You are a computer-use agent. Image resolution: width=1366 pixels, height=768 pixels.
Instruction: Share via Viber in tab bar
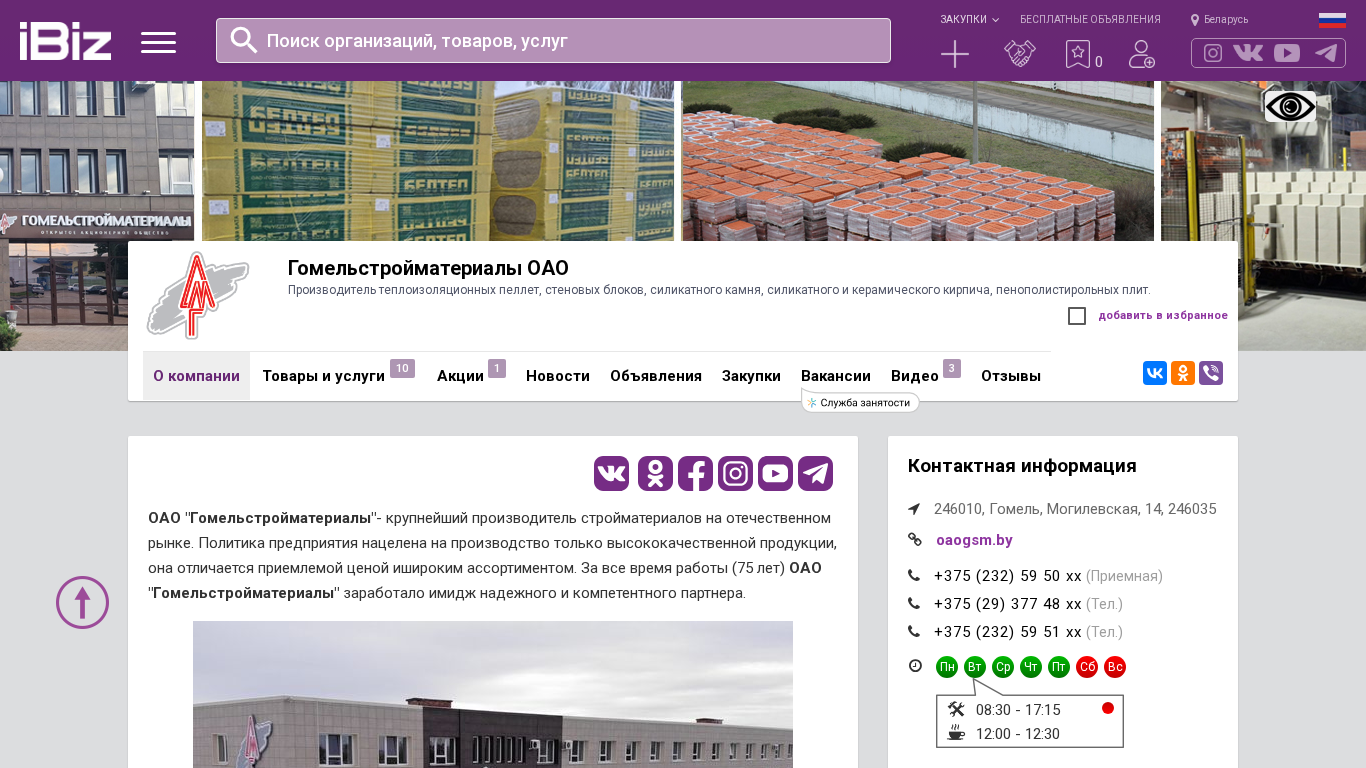click(1211, 373)
